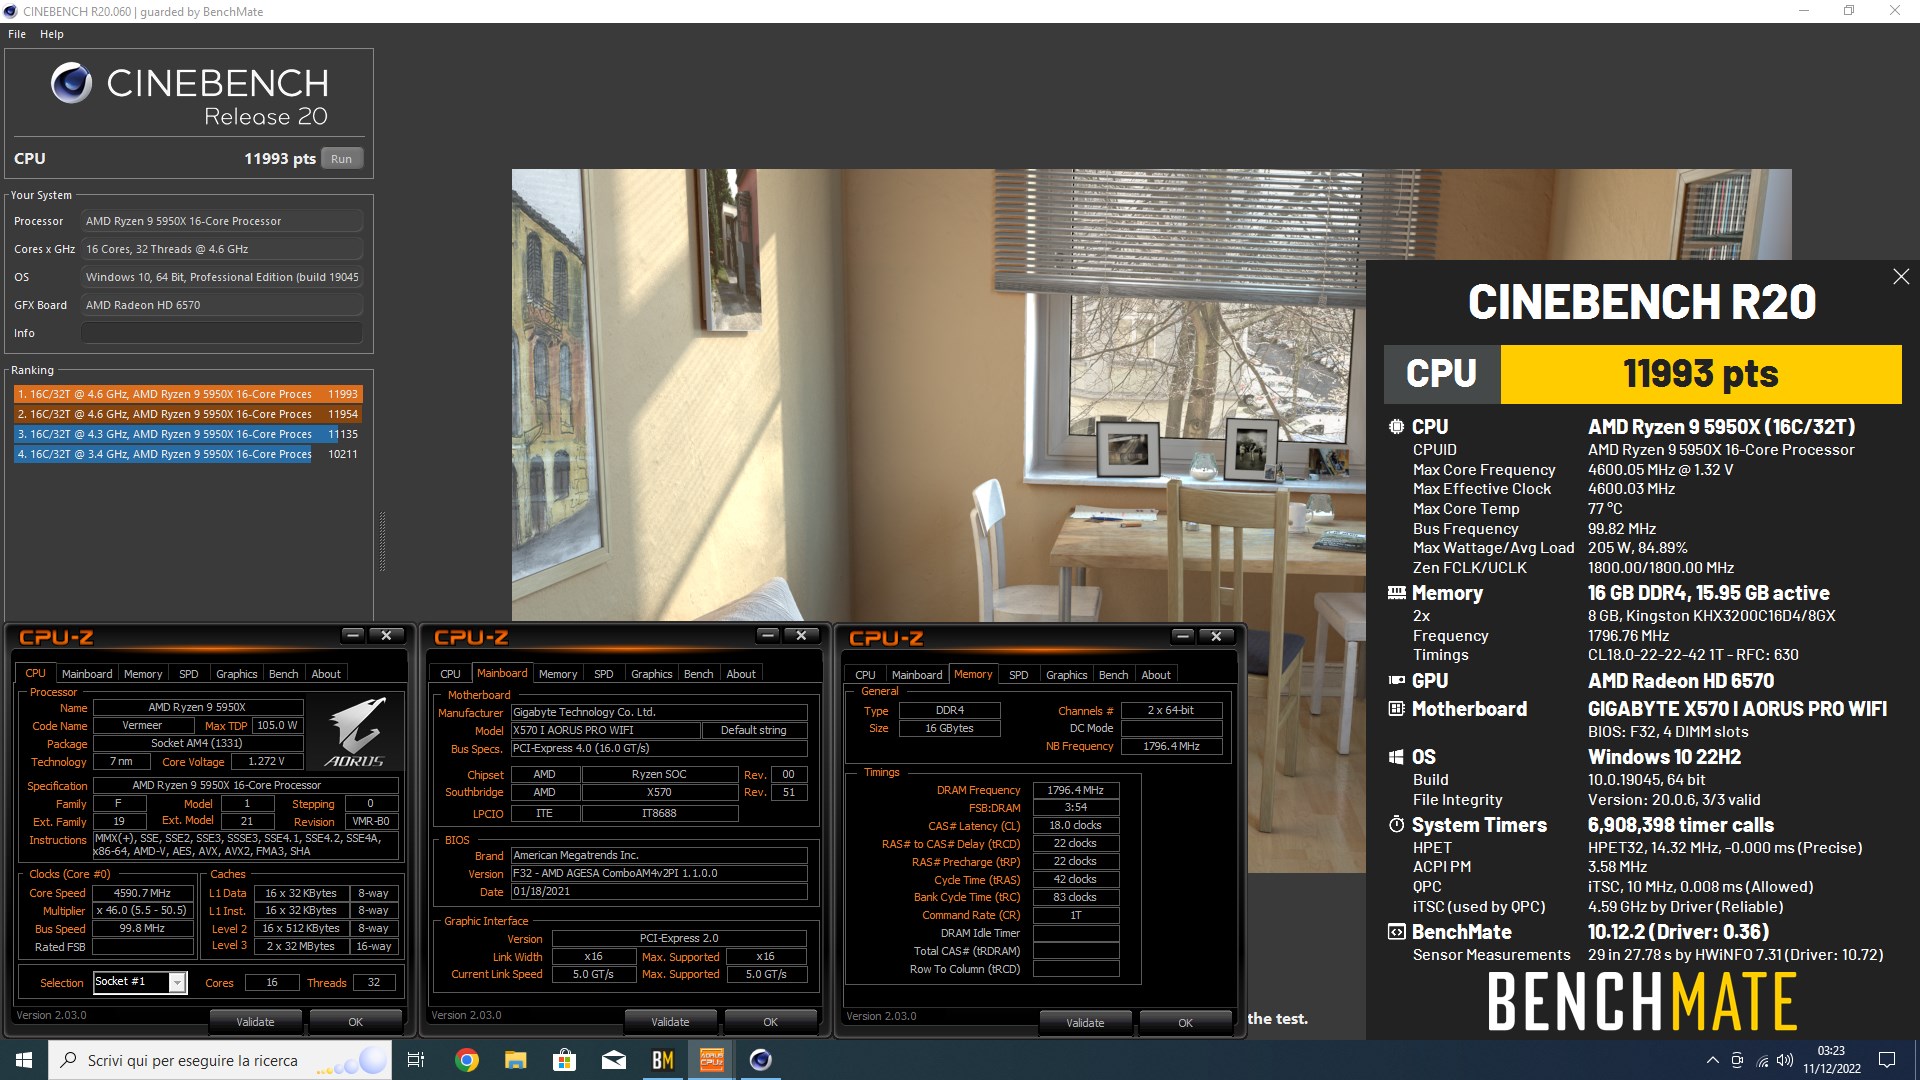
Task: Open Task View from the taskbar
Action: click(x=416, y=1060)
